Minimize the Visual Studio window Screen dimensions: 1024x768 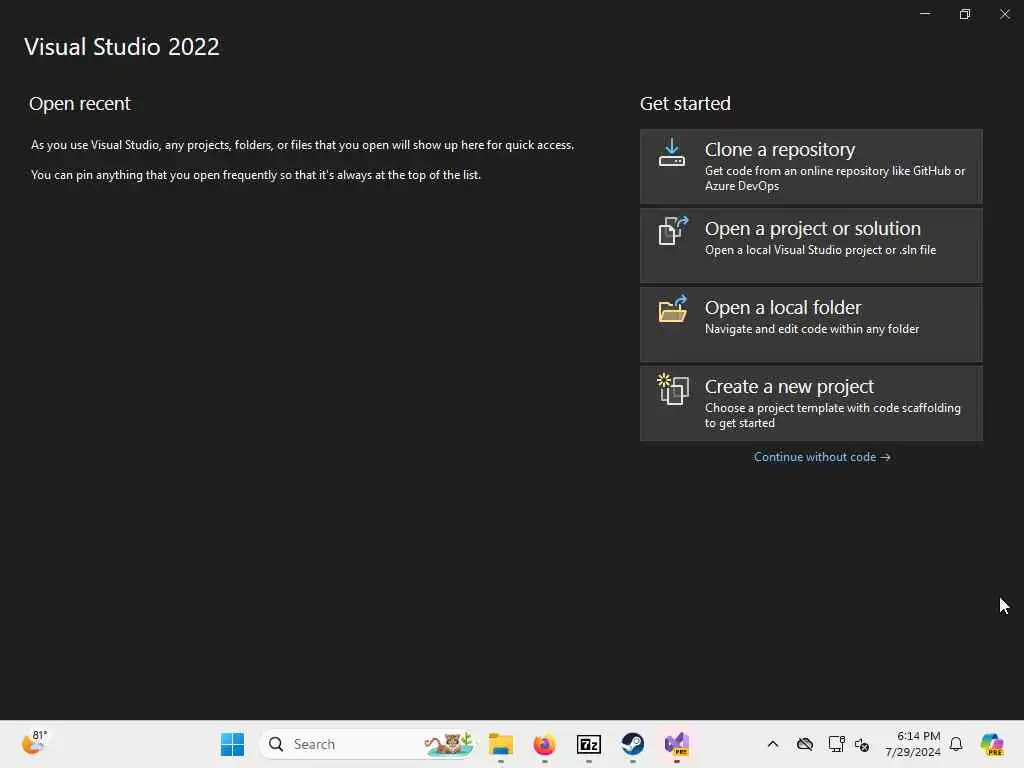point(925,14)
